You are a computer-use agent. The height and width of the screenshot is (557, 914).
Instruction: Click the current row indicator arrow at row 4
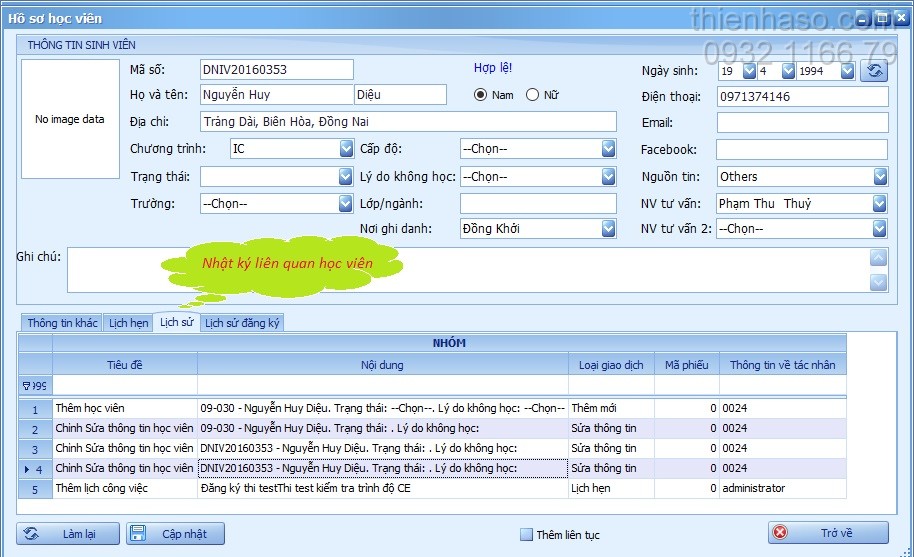pos(26,468)
